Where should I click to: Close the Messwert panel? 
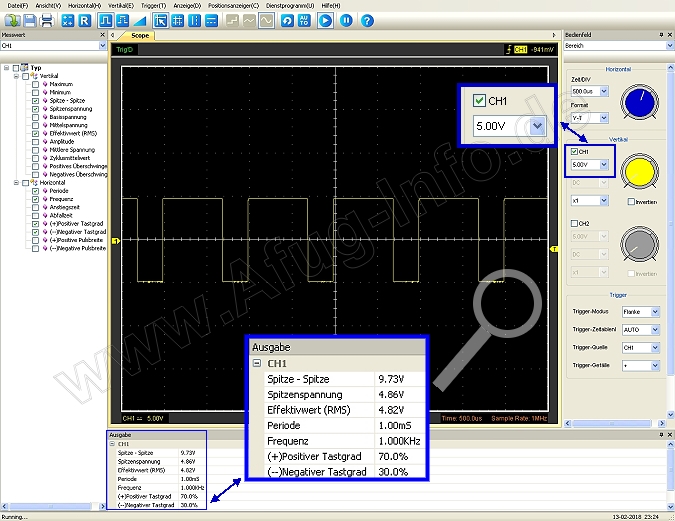[102, 34]
